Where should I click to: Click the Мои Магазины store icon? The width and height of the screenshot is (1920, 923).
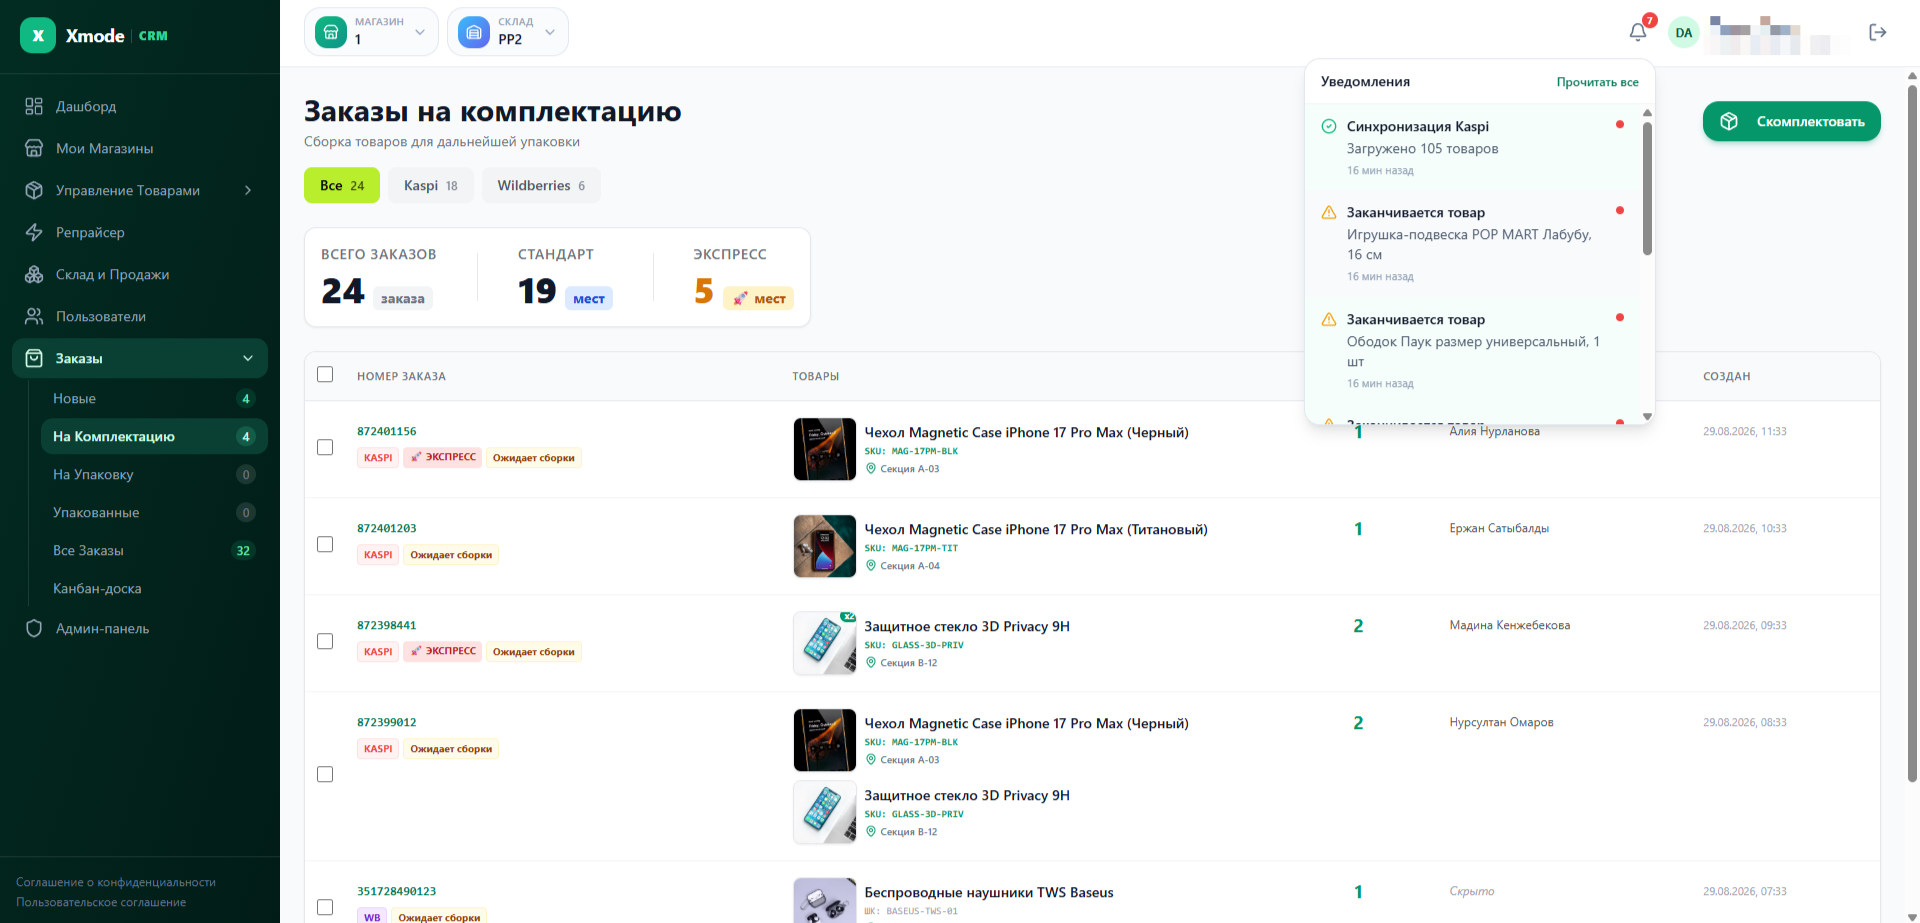pos(34,148)
